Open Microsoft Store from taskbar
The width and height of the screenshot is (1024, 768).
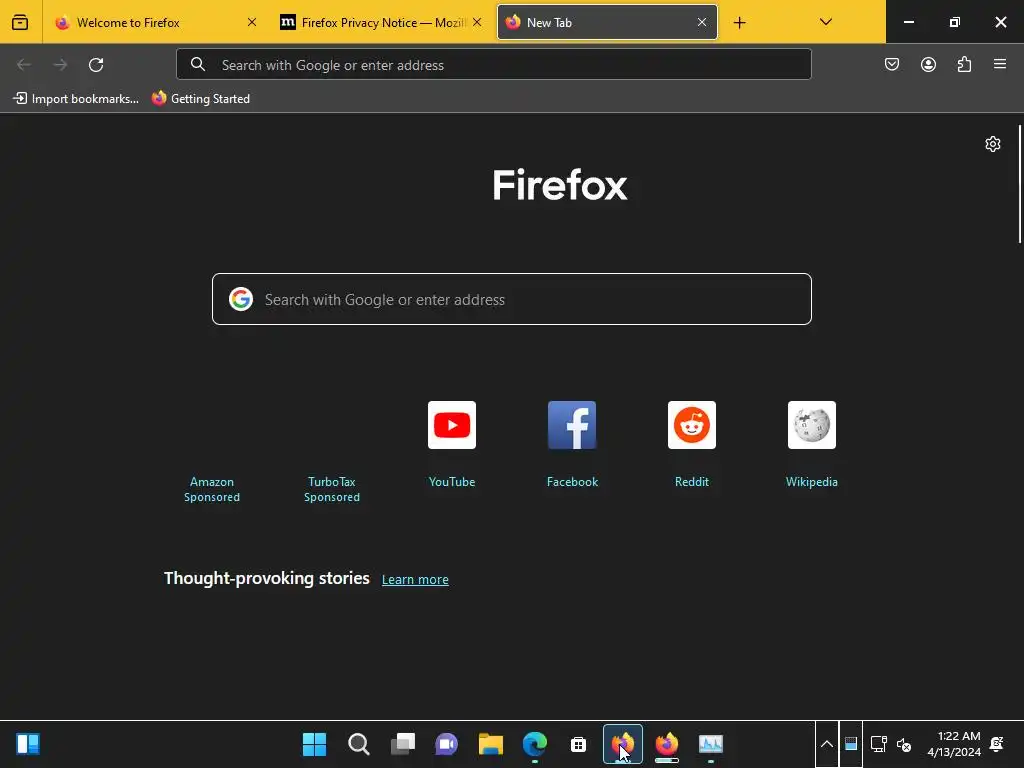(578, 744)
